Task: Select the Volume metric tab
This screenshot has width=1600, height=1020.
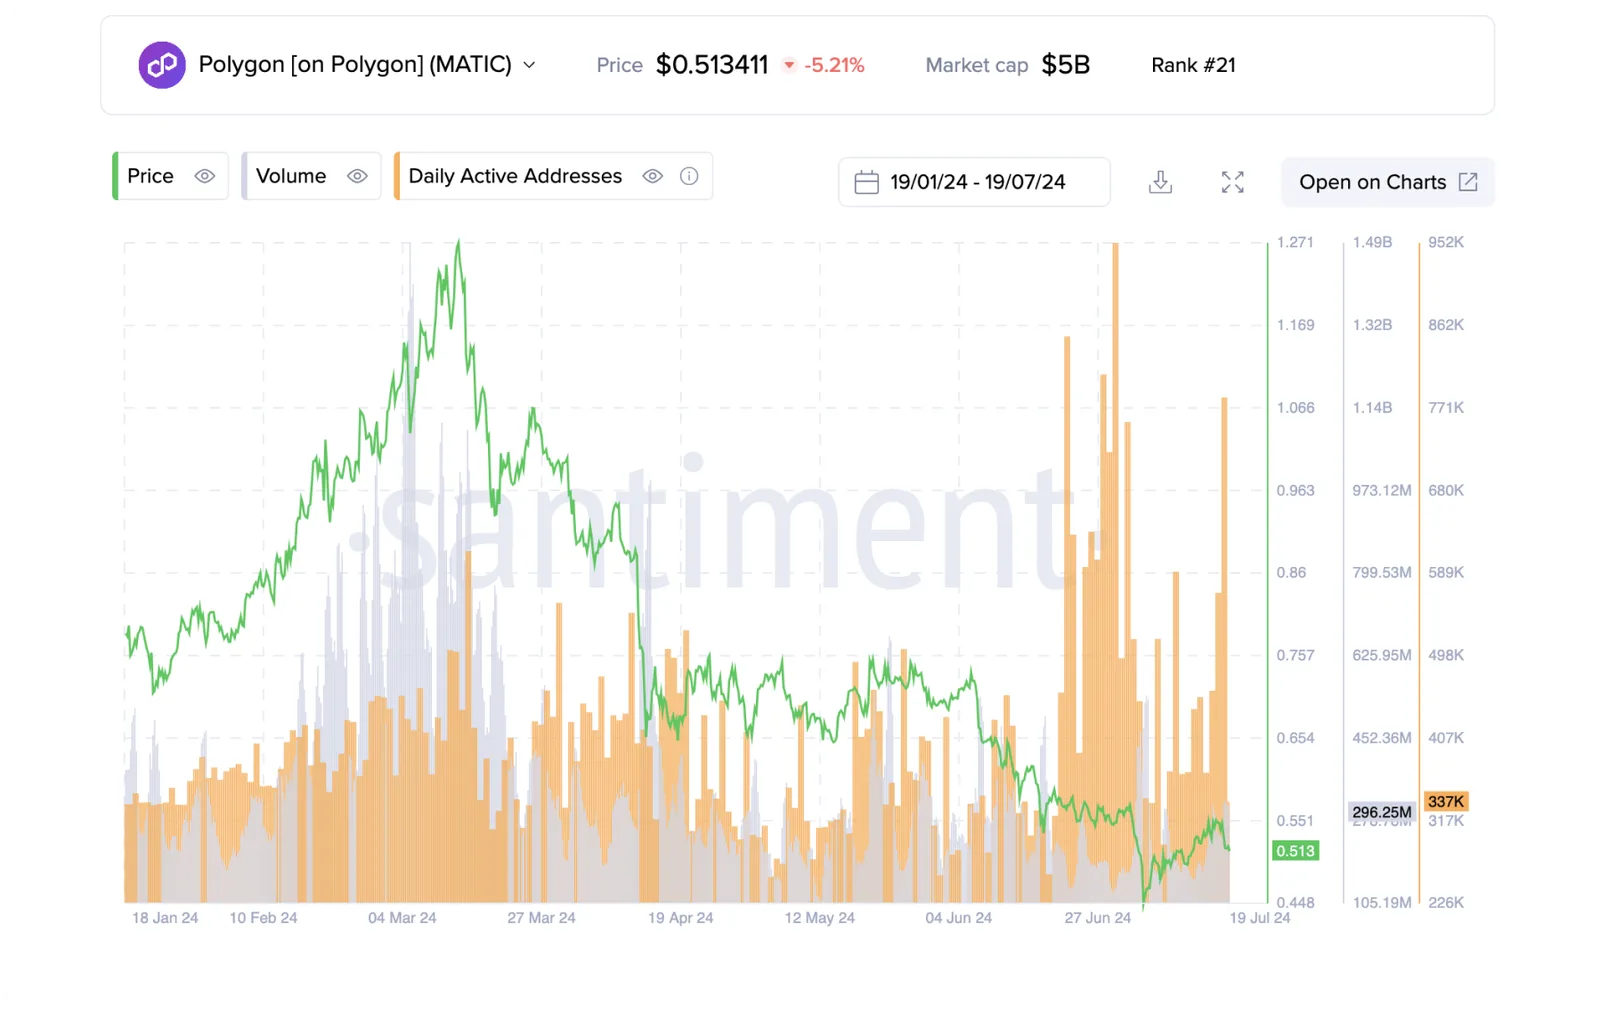Action: 311,176
